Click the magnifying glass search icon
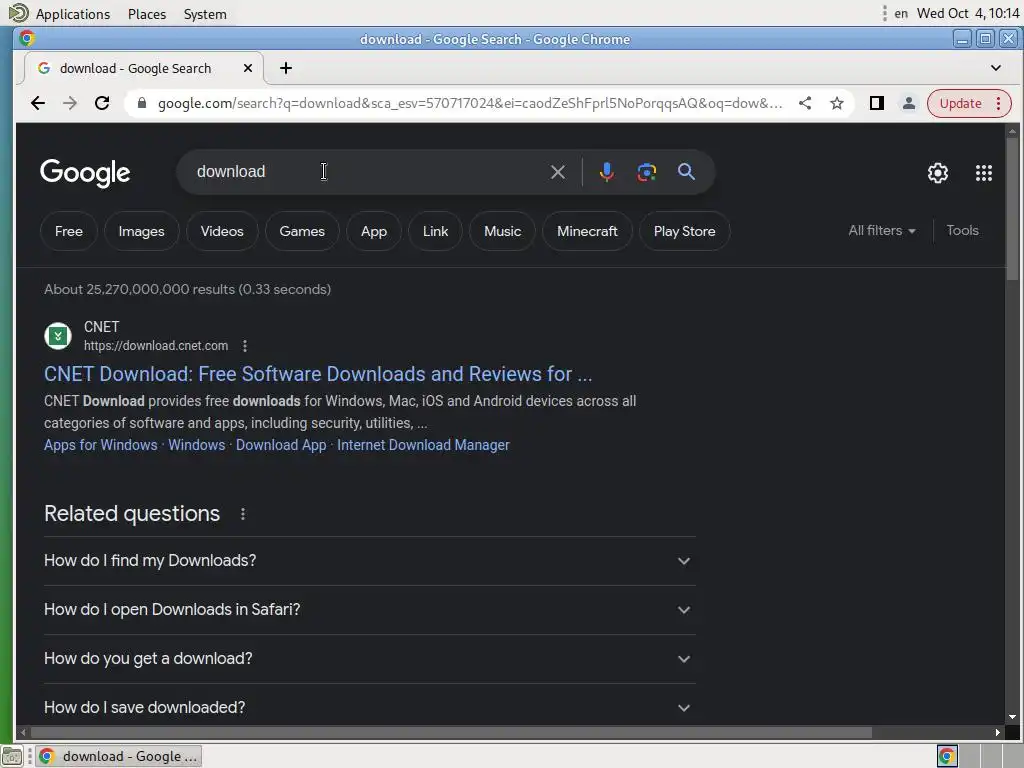The width and height of the screenshot is (1024, 768). click(686, 171)
